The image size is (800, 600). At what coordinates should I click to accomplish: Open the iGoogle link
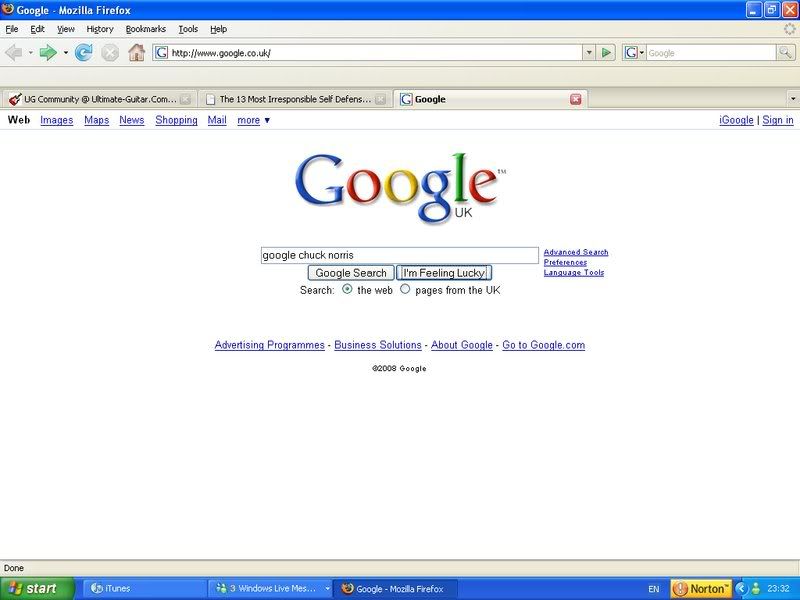tap(736, 120)
